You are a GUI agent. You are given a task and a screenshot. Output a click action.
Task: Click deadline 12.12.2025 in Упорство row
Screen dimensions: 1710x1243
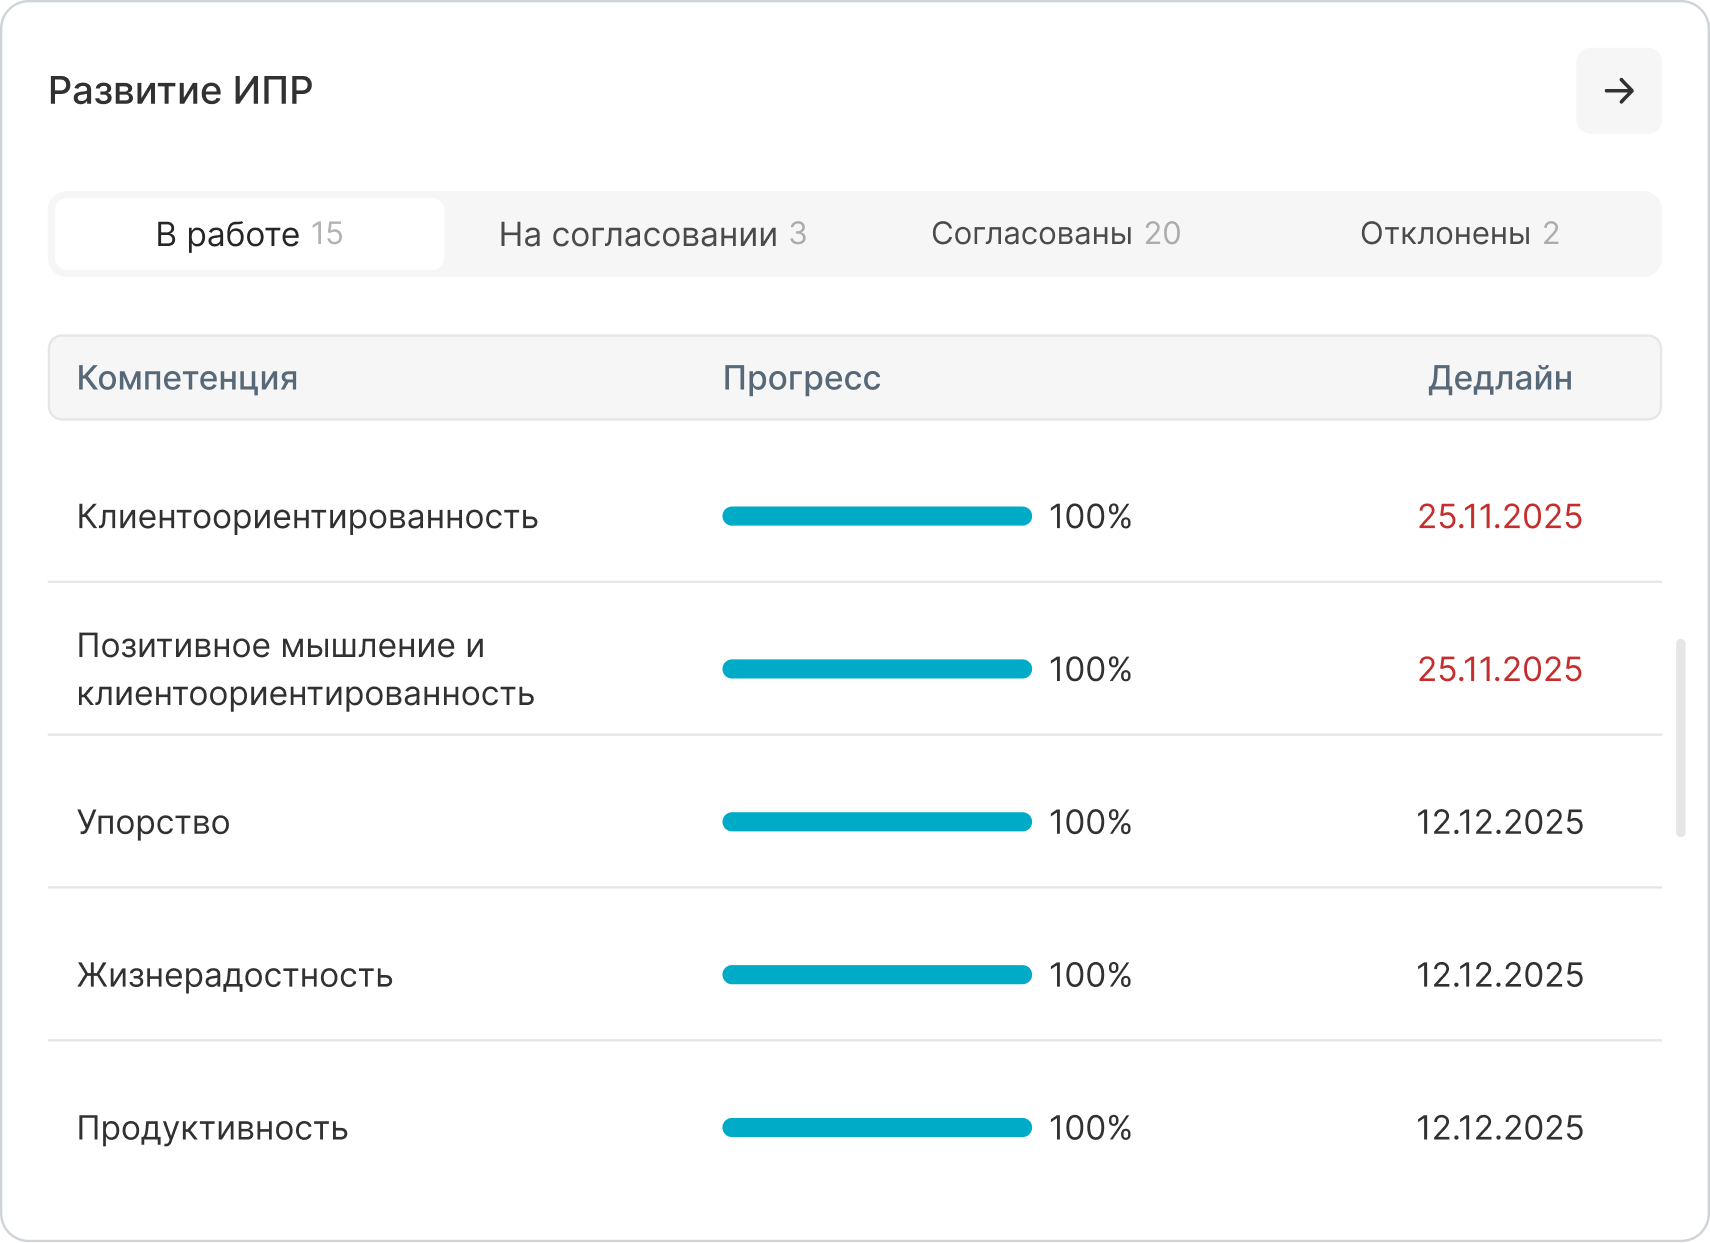pyautogui.click(x=1500, y=822)
